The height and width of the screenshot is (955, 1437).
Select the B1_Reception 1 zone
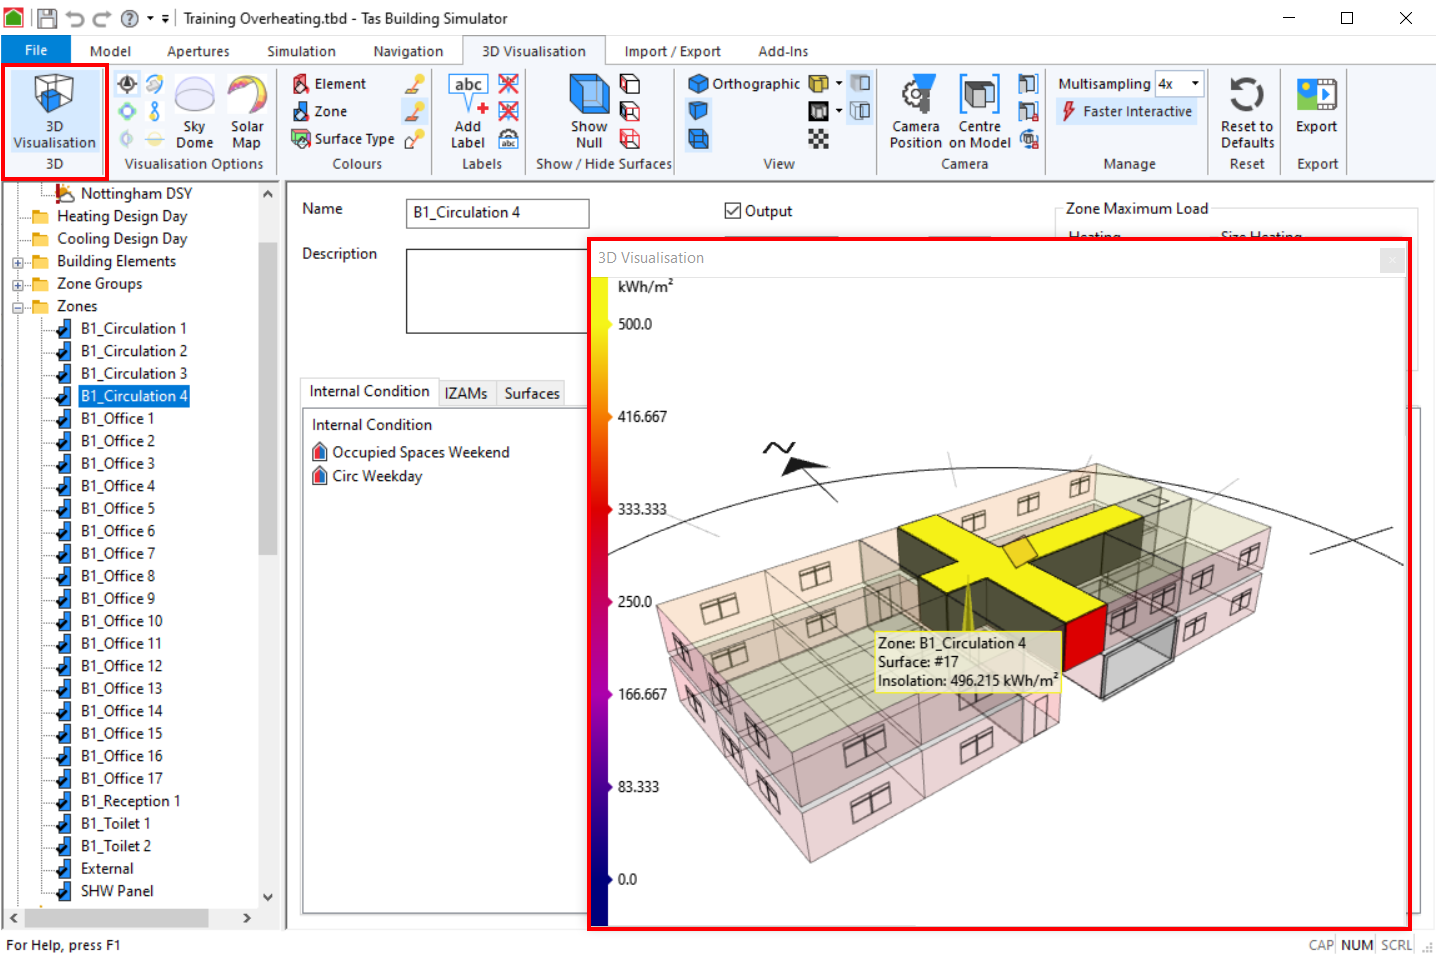click(130, 801)
